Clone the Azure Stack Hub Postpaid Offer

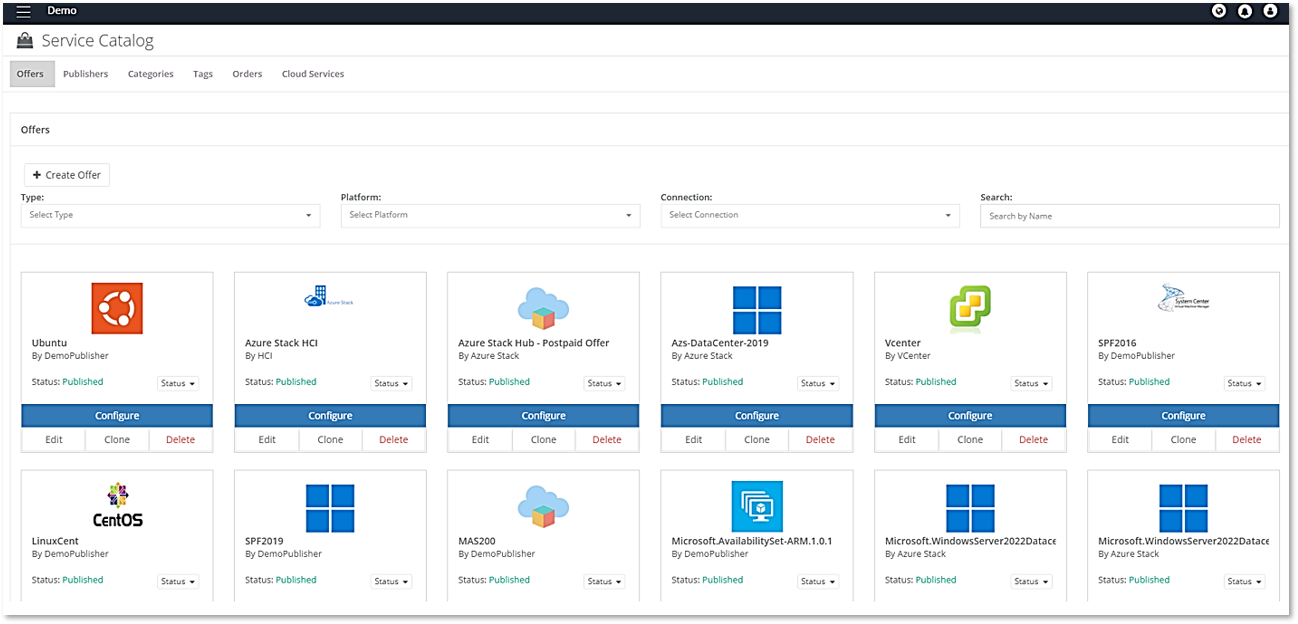(543, 440)
